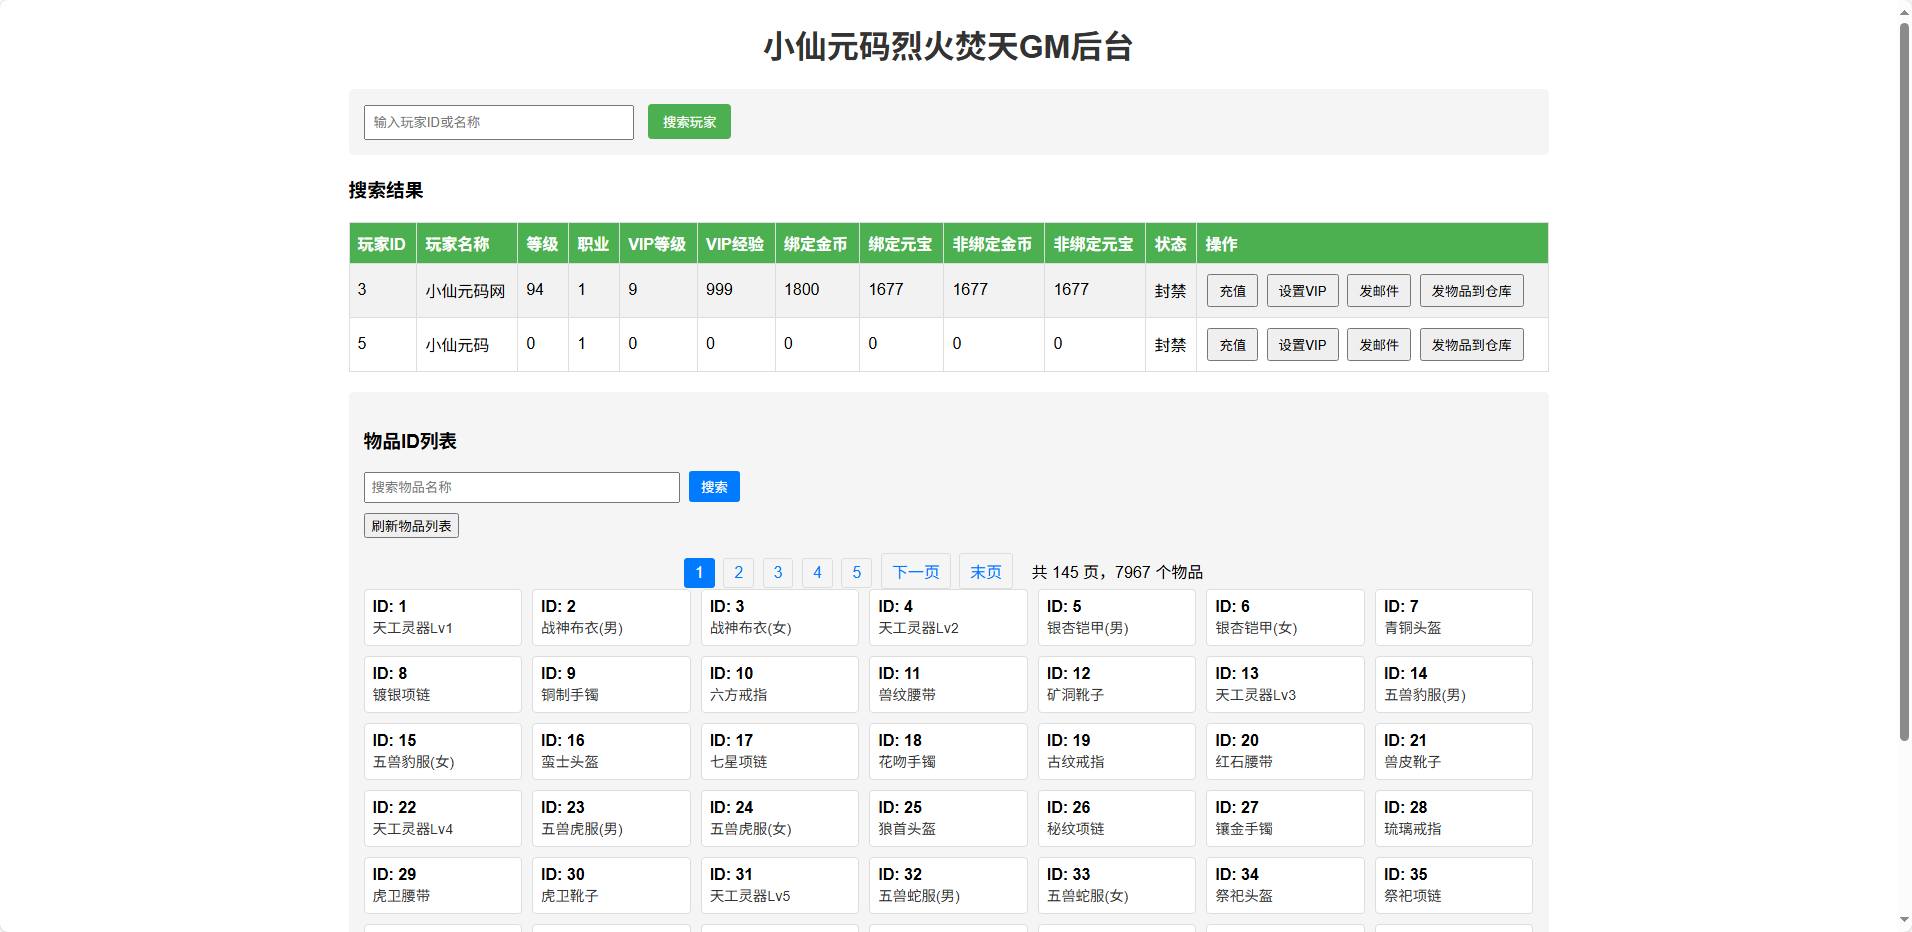Select item card ID: 24 五兽虎服(女)
This screenshot has height=932, width=1912.
click(x=780, y=818)
